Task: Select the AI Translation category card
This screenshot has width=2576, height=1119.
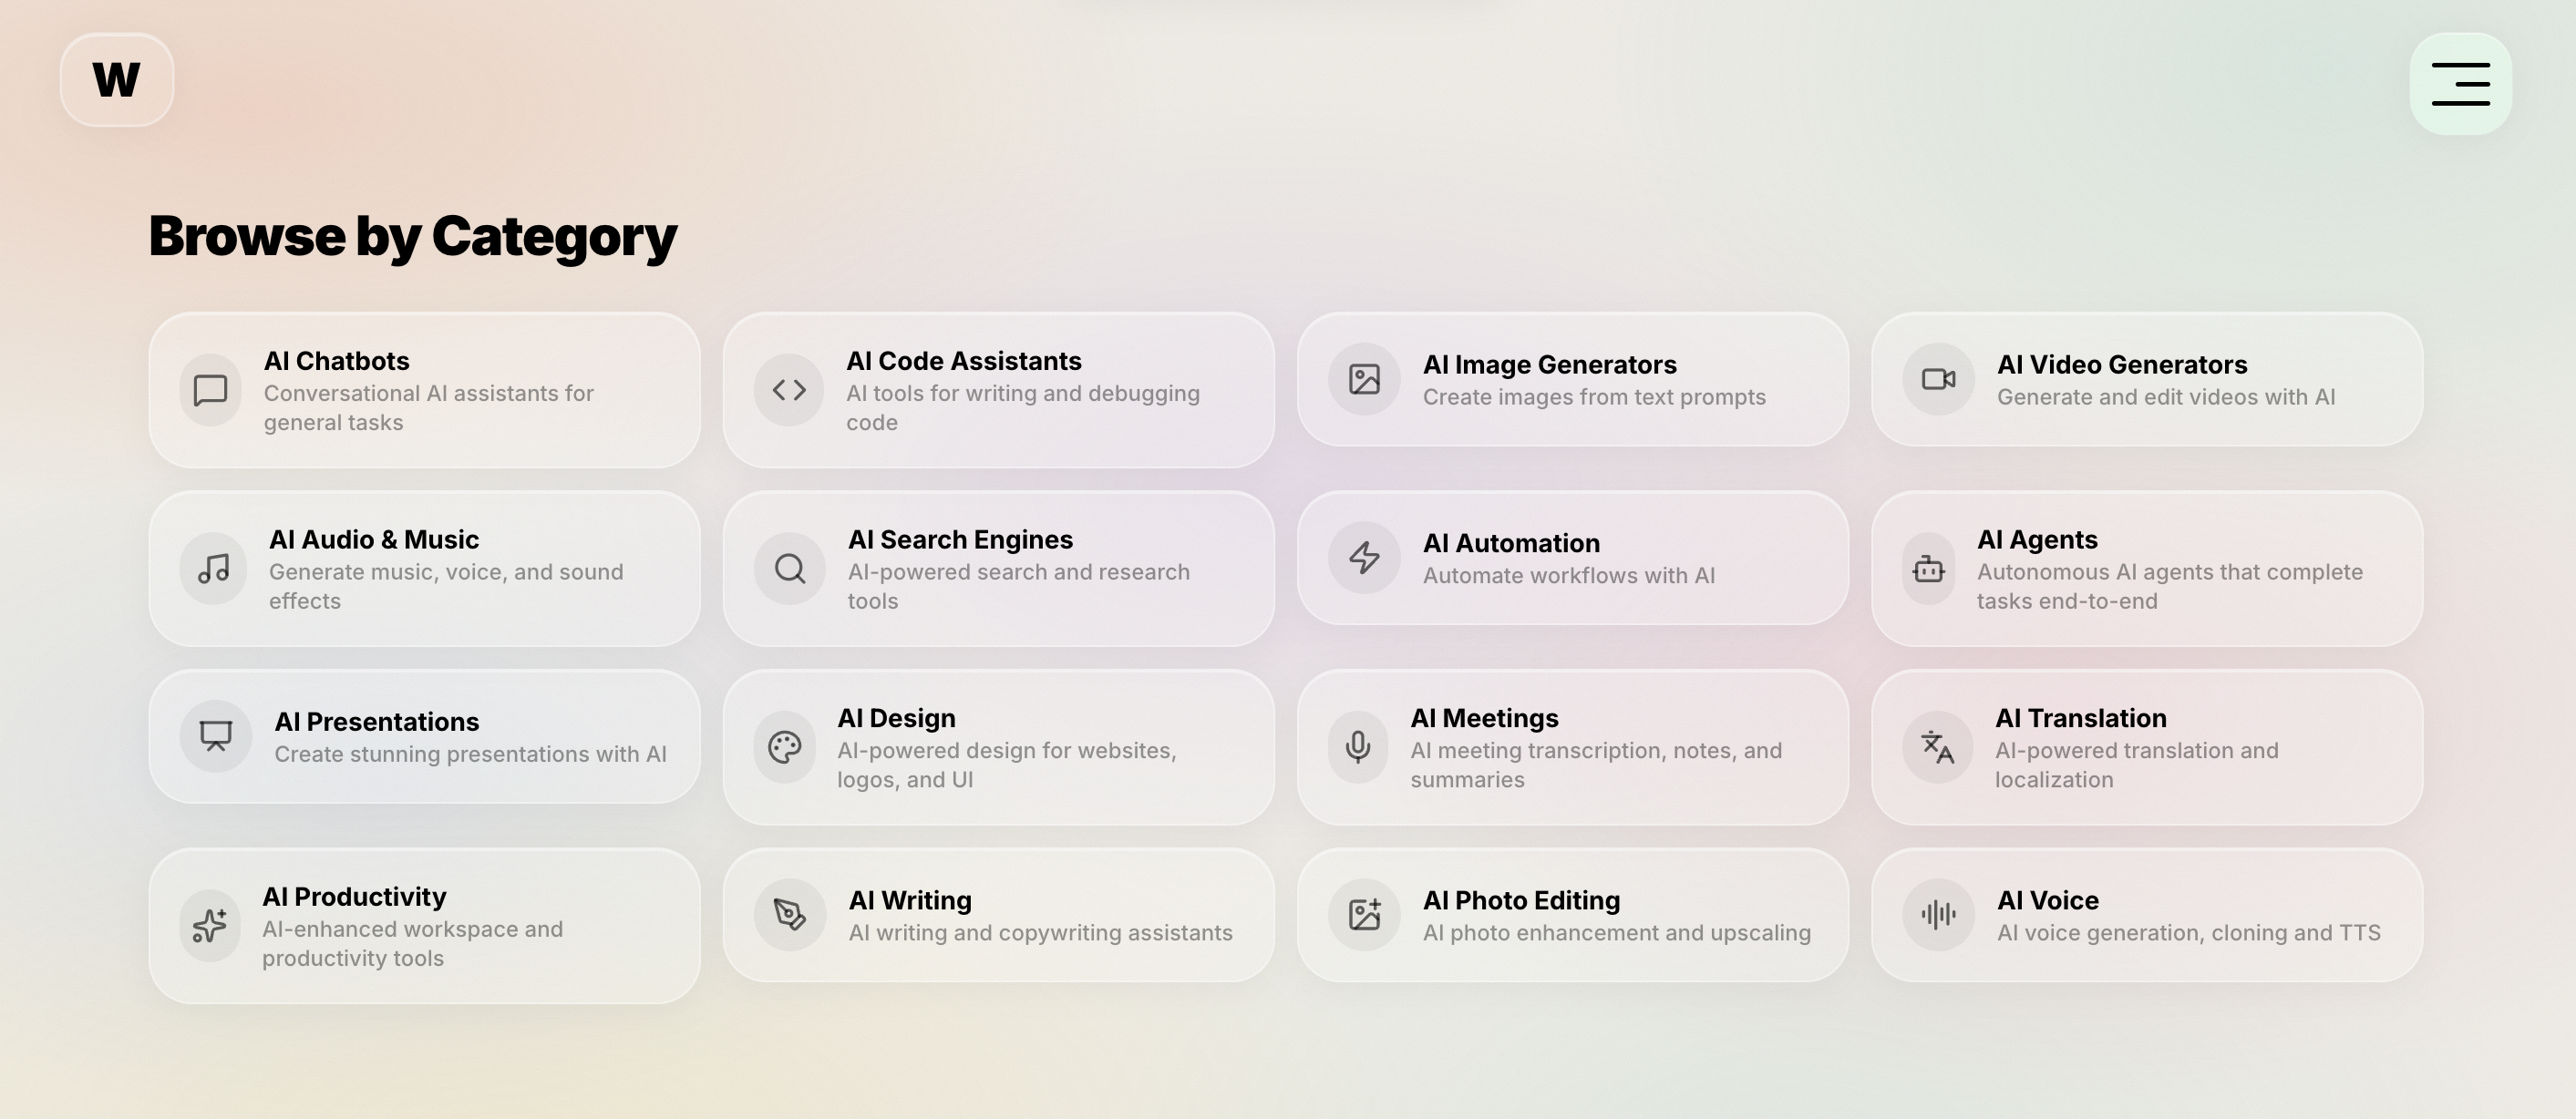Action: [2147, 747]
